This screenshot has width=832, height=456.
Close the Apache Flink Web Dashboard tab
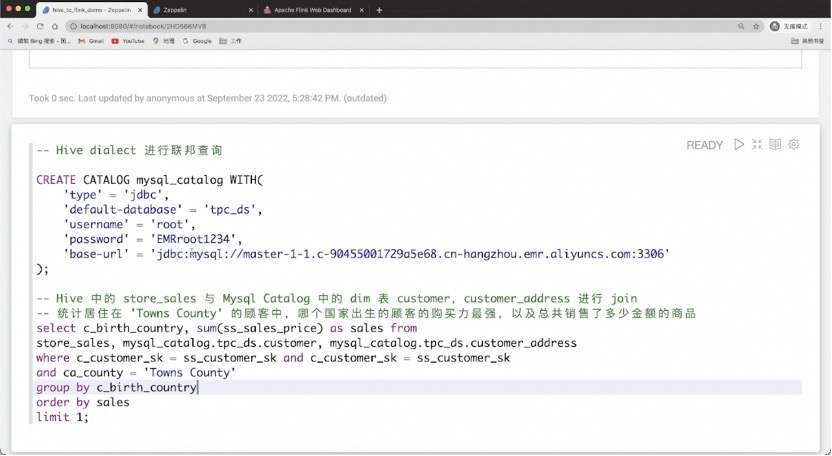point(362,10)
